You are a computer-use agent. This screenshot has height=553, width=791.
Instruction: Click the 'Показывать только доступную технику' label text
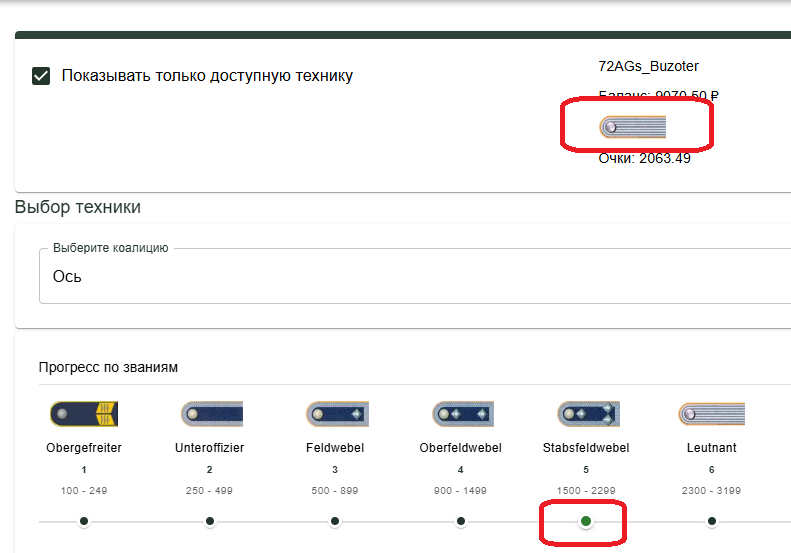pyautogui.click(x=207, y=76)
